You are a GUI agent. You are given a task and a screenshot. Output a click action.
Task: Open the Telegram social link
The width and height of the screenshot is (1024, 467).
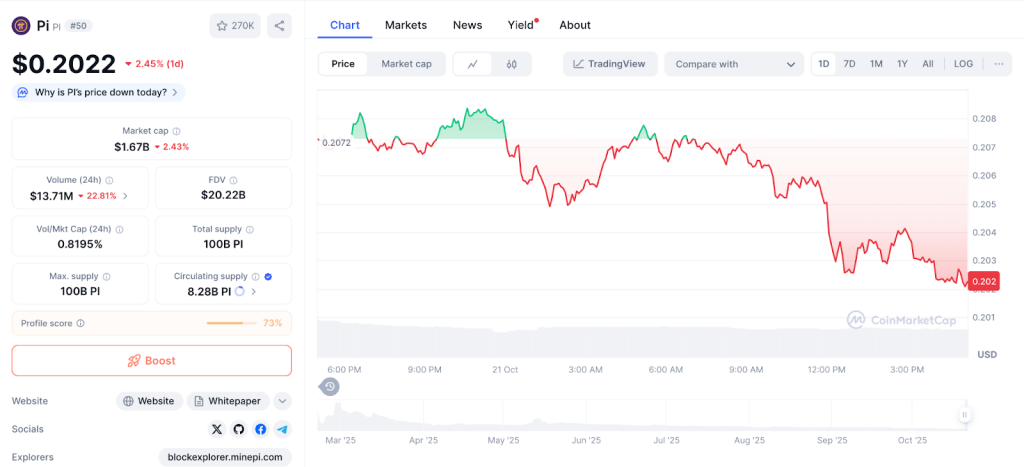click(x=282, y=429)
